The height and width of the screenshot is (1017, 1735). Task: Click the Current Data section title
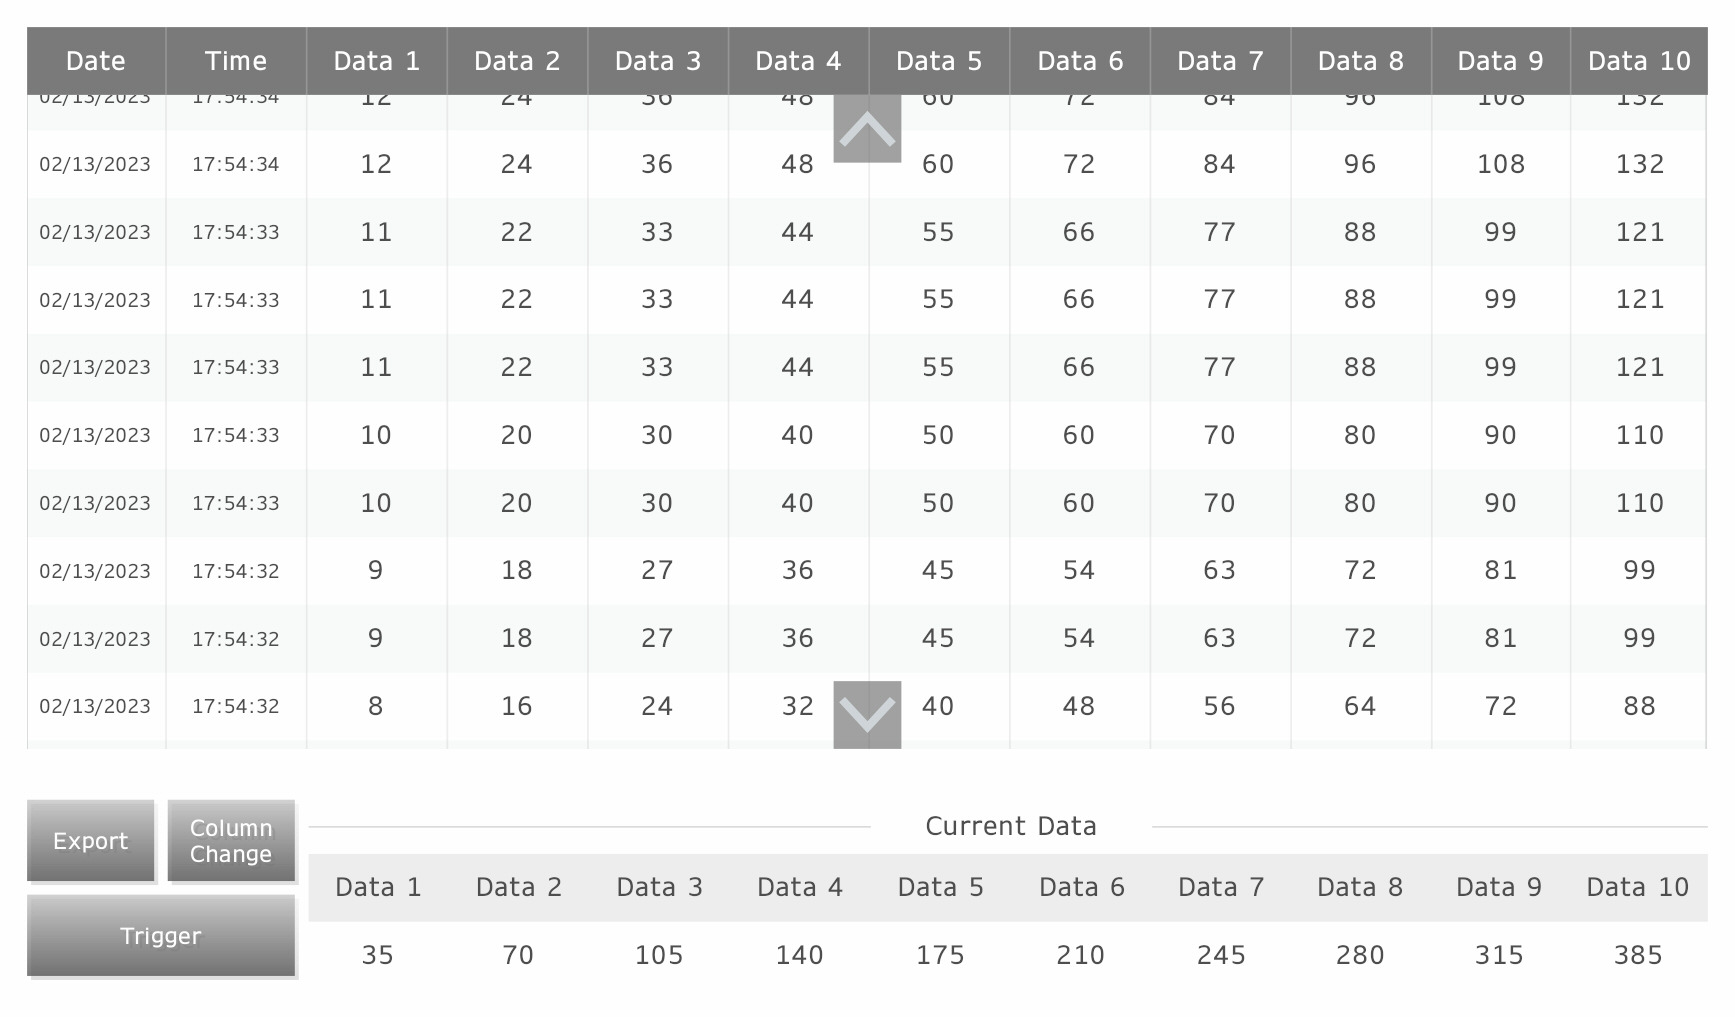tap(1011, 826)
